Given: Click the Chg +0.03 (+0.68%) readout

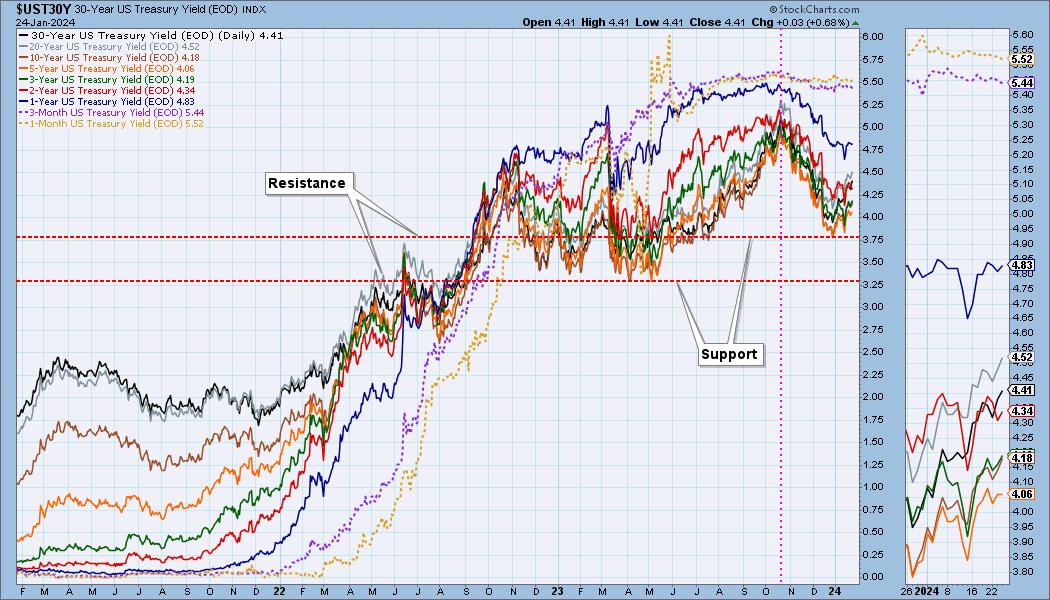Looking at the screenshot, I should pyautogui.click(x=800, y=22).
